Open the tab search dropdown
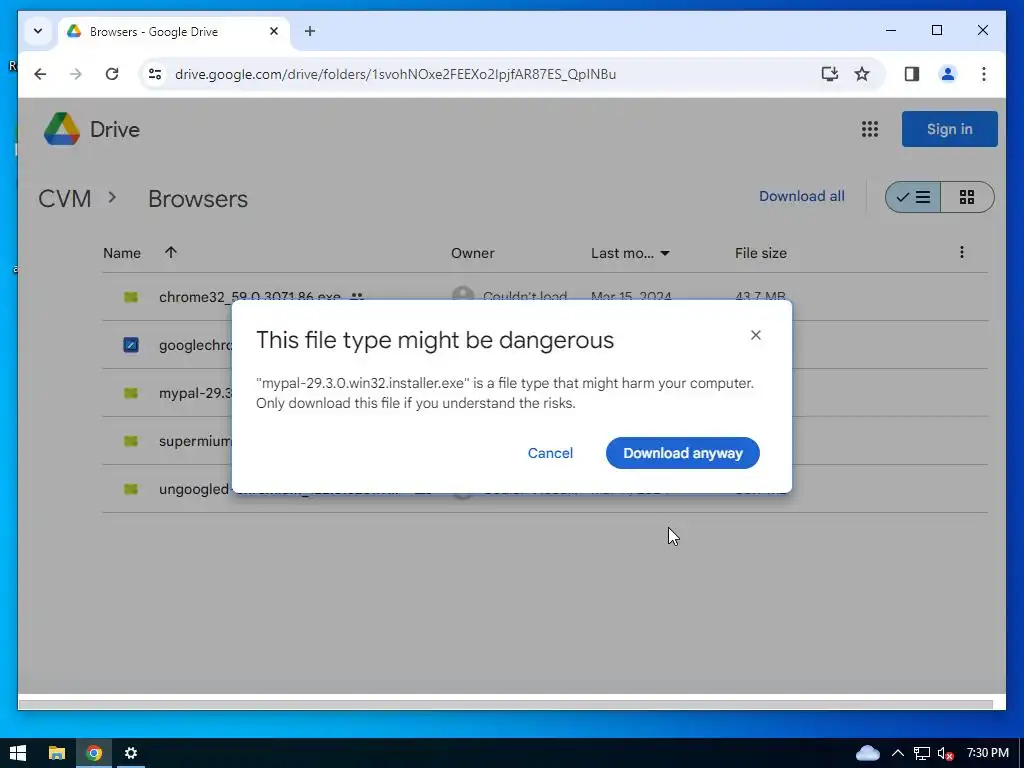The image size is (1024, 768). point(38,31)
